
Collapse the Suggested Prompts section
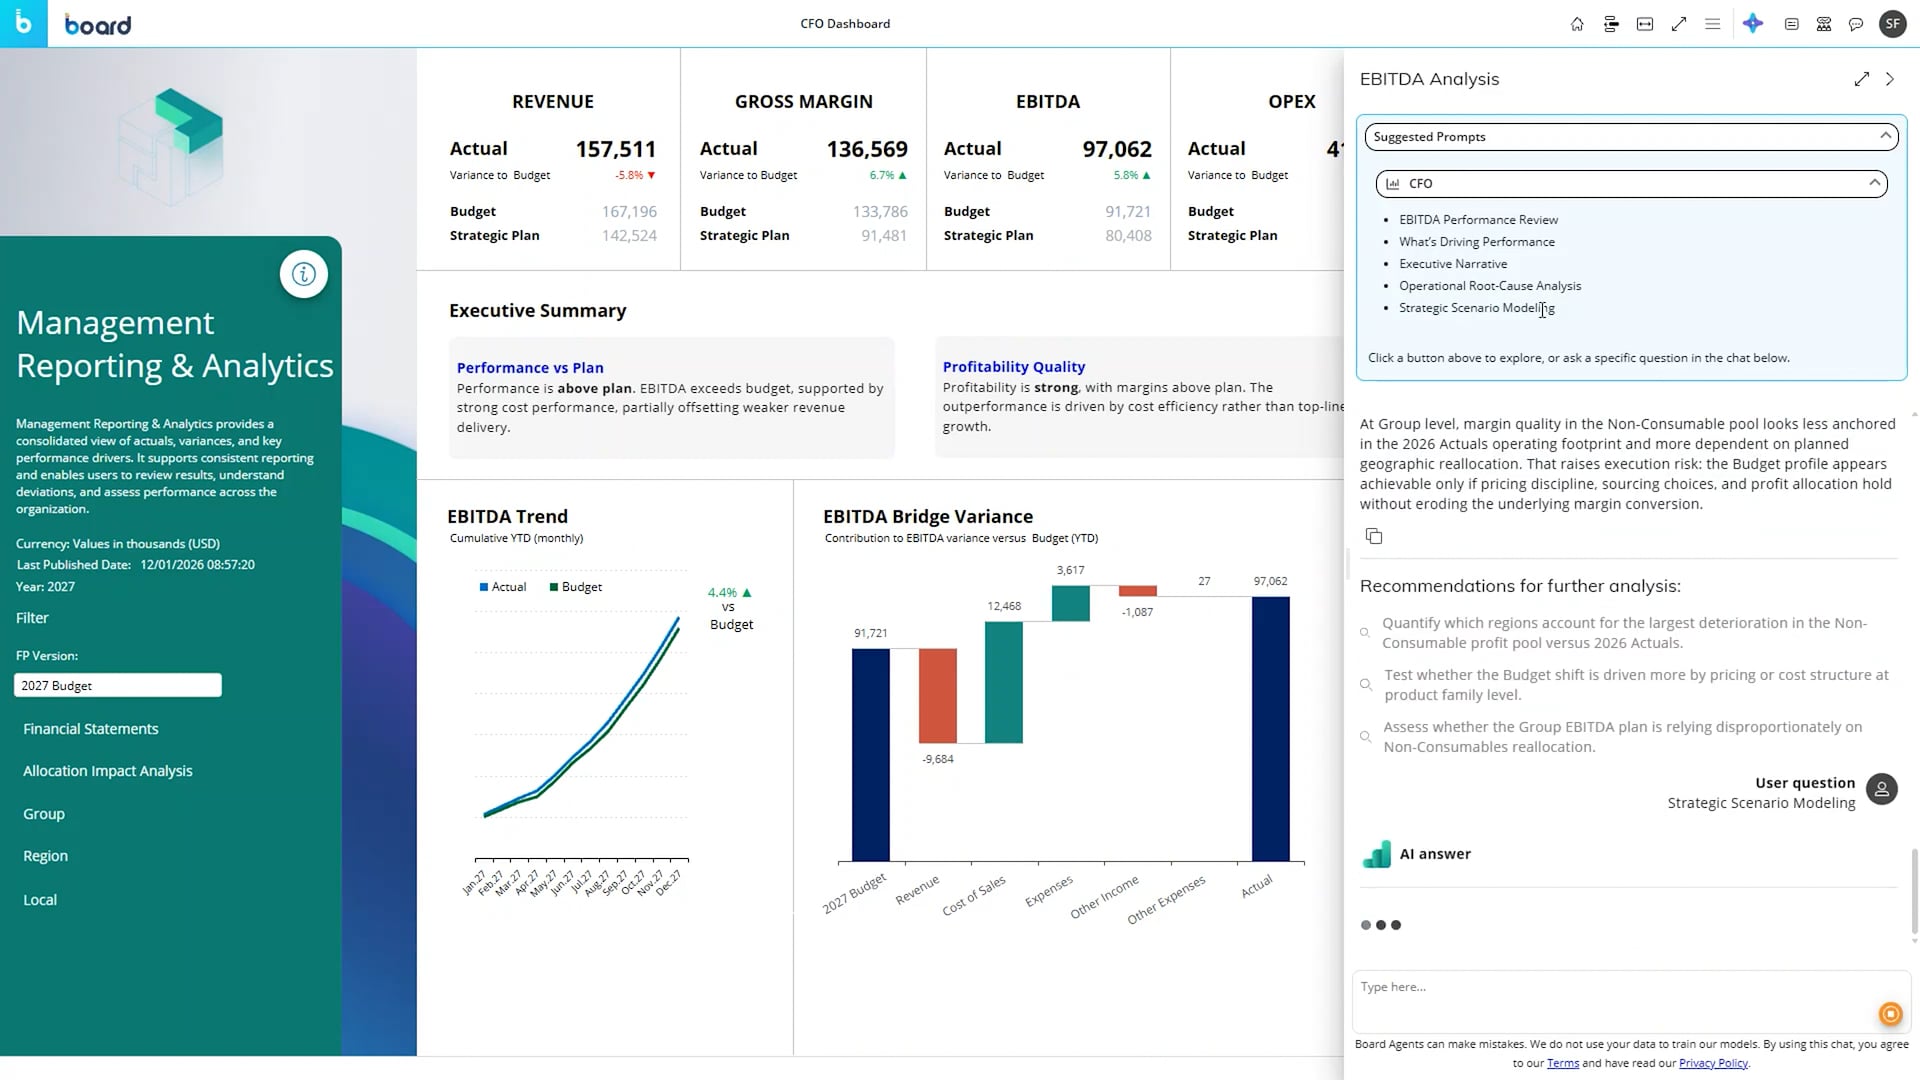pos(1885,136)
